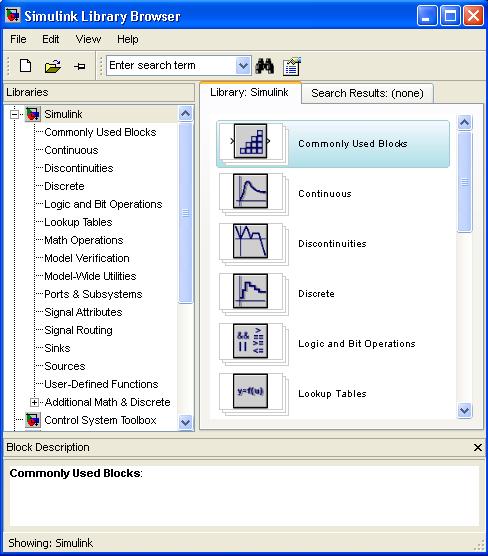Click the Continuous label in library pane

click(325, 194)
